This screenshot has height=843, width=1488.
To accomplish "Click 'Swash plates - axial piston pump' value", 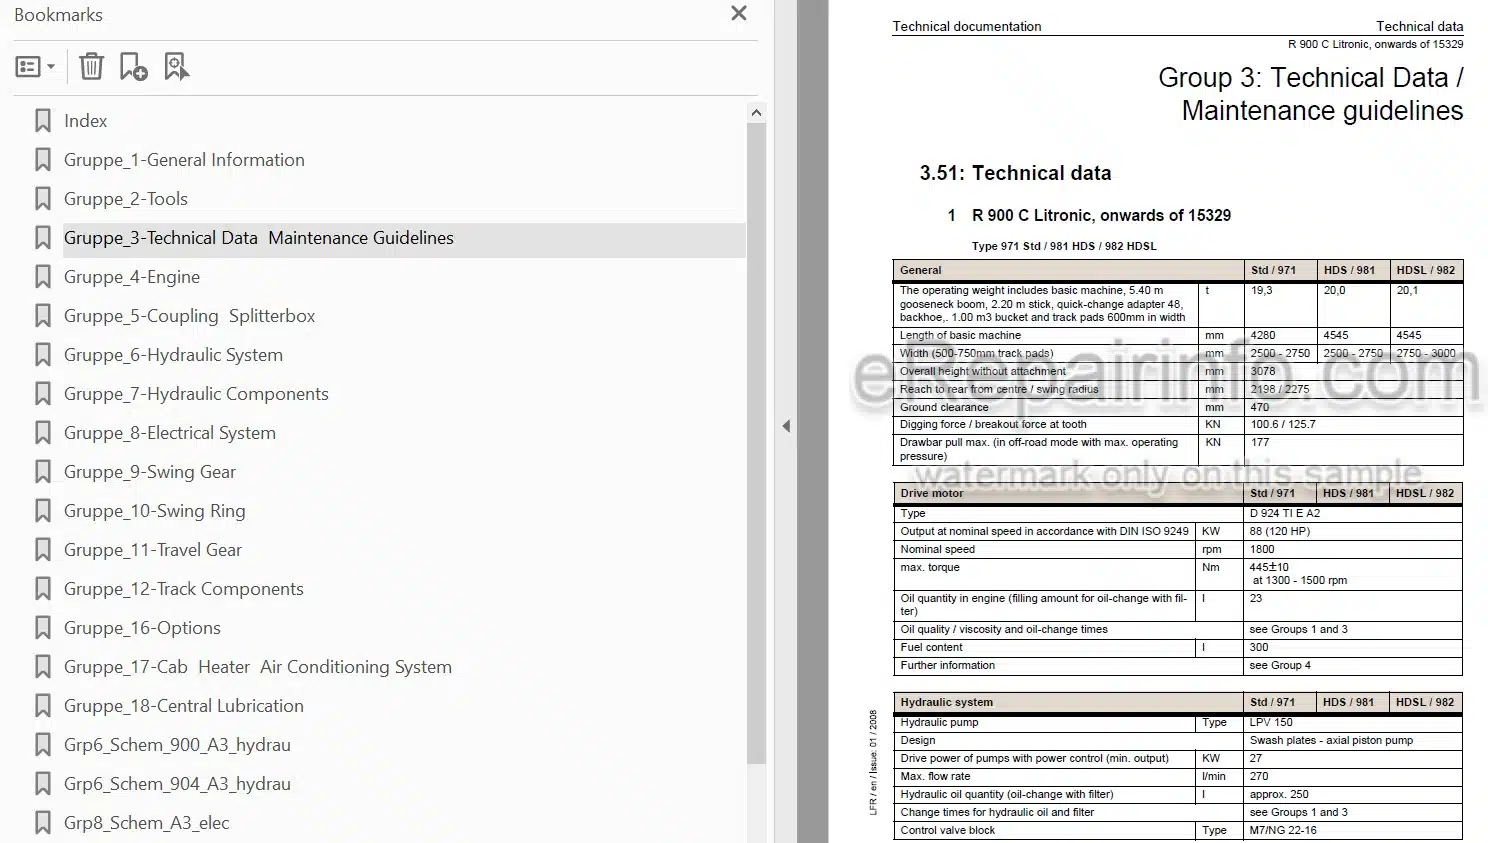I will point(1331,740).
